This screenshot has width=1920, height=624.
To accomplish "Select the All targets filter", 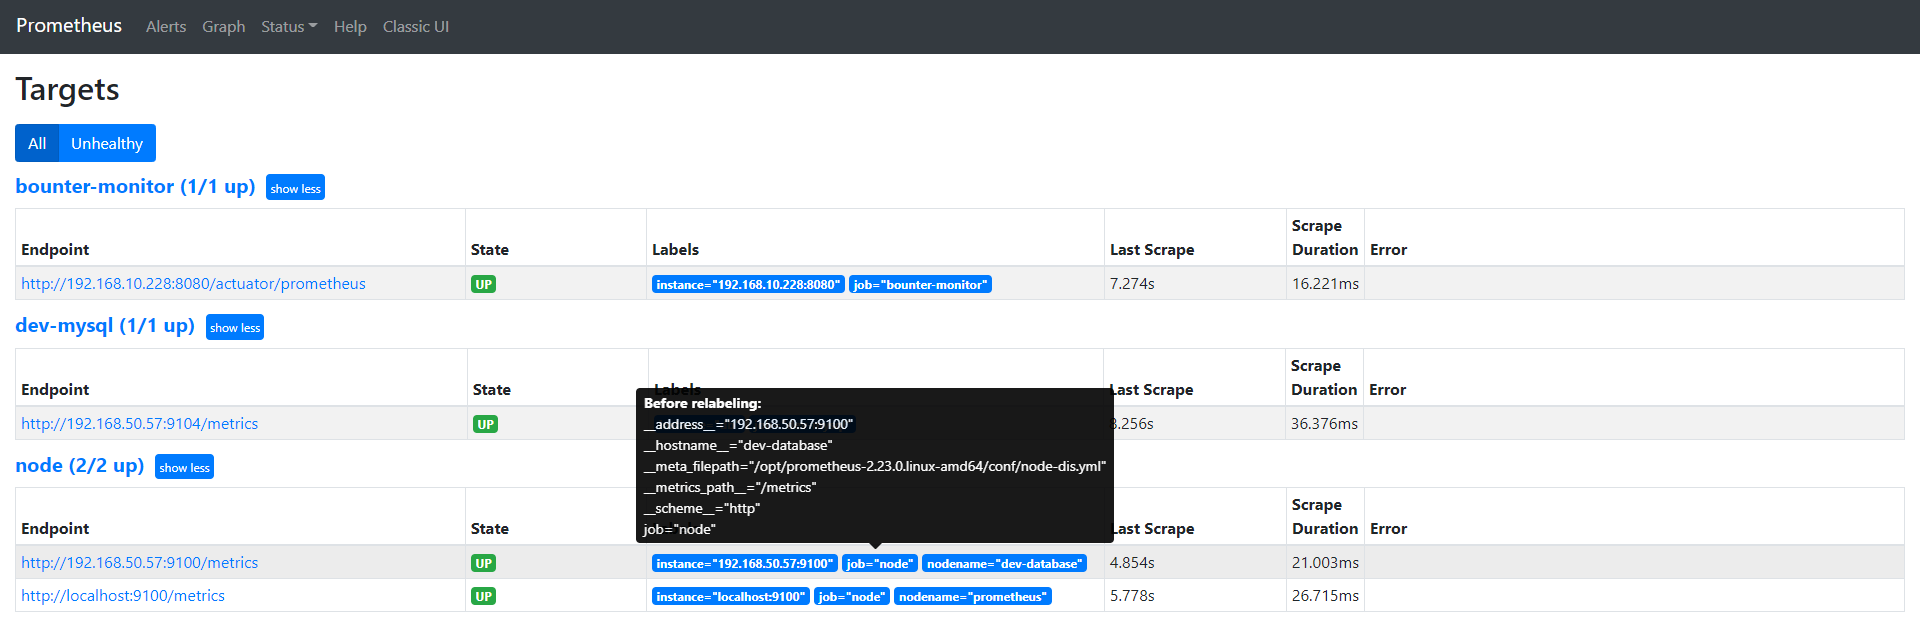I will (x=37, y=143).
